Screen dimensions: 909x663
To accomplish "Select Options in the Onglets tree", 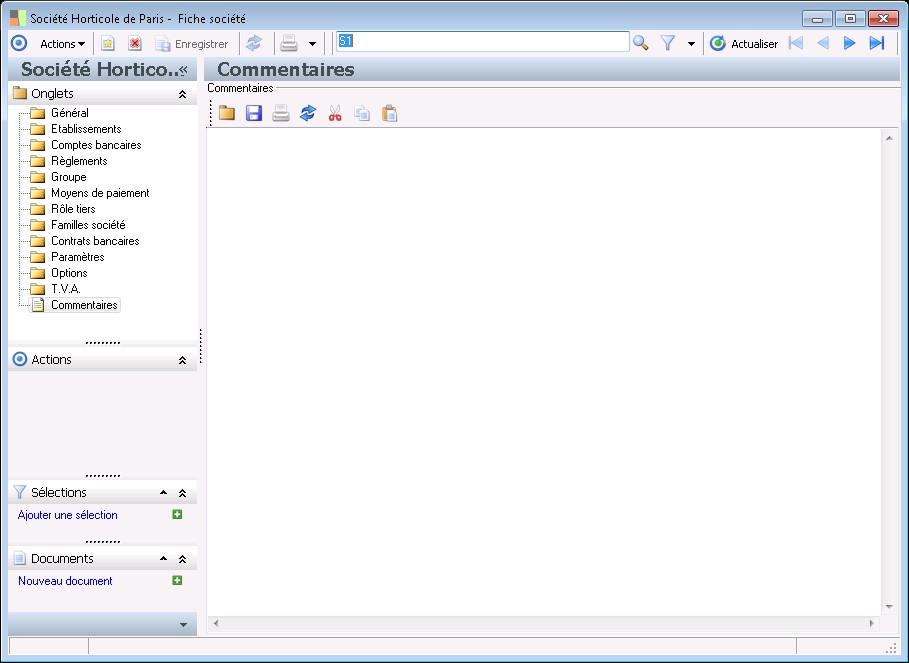I will coord(69,273).
